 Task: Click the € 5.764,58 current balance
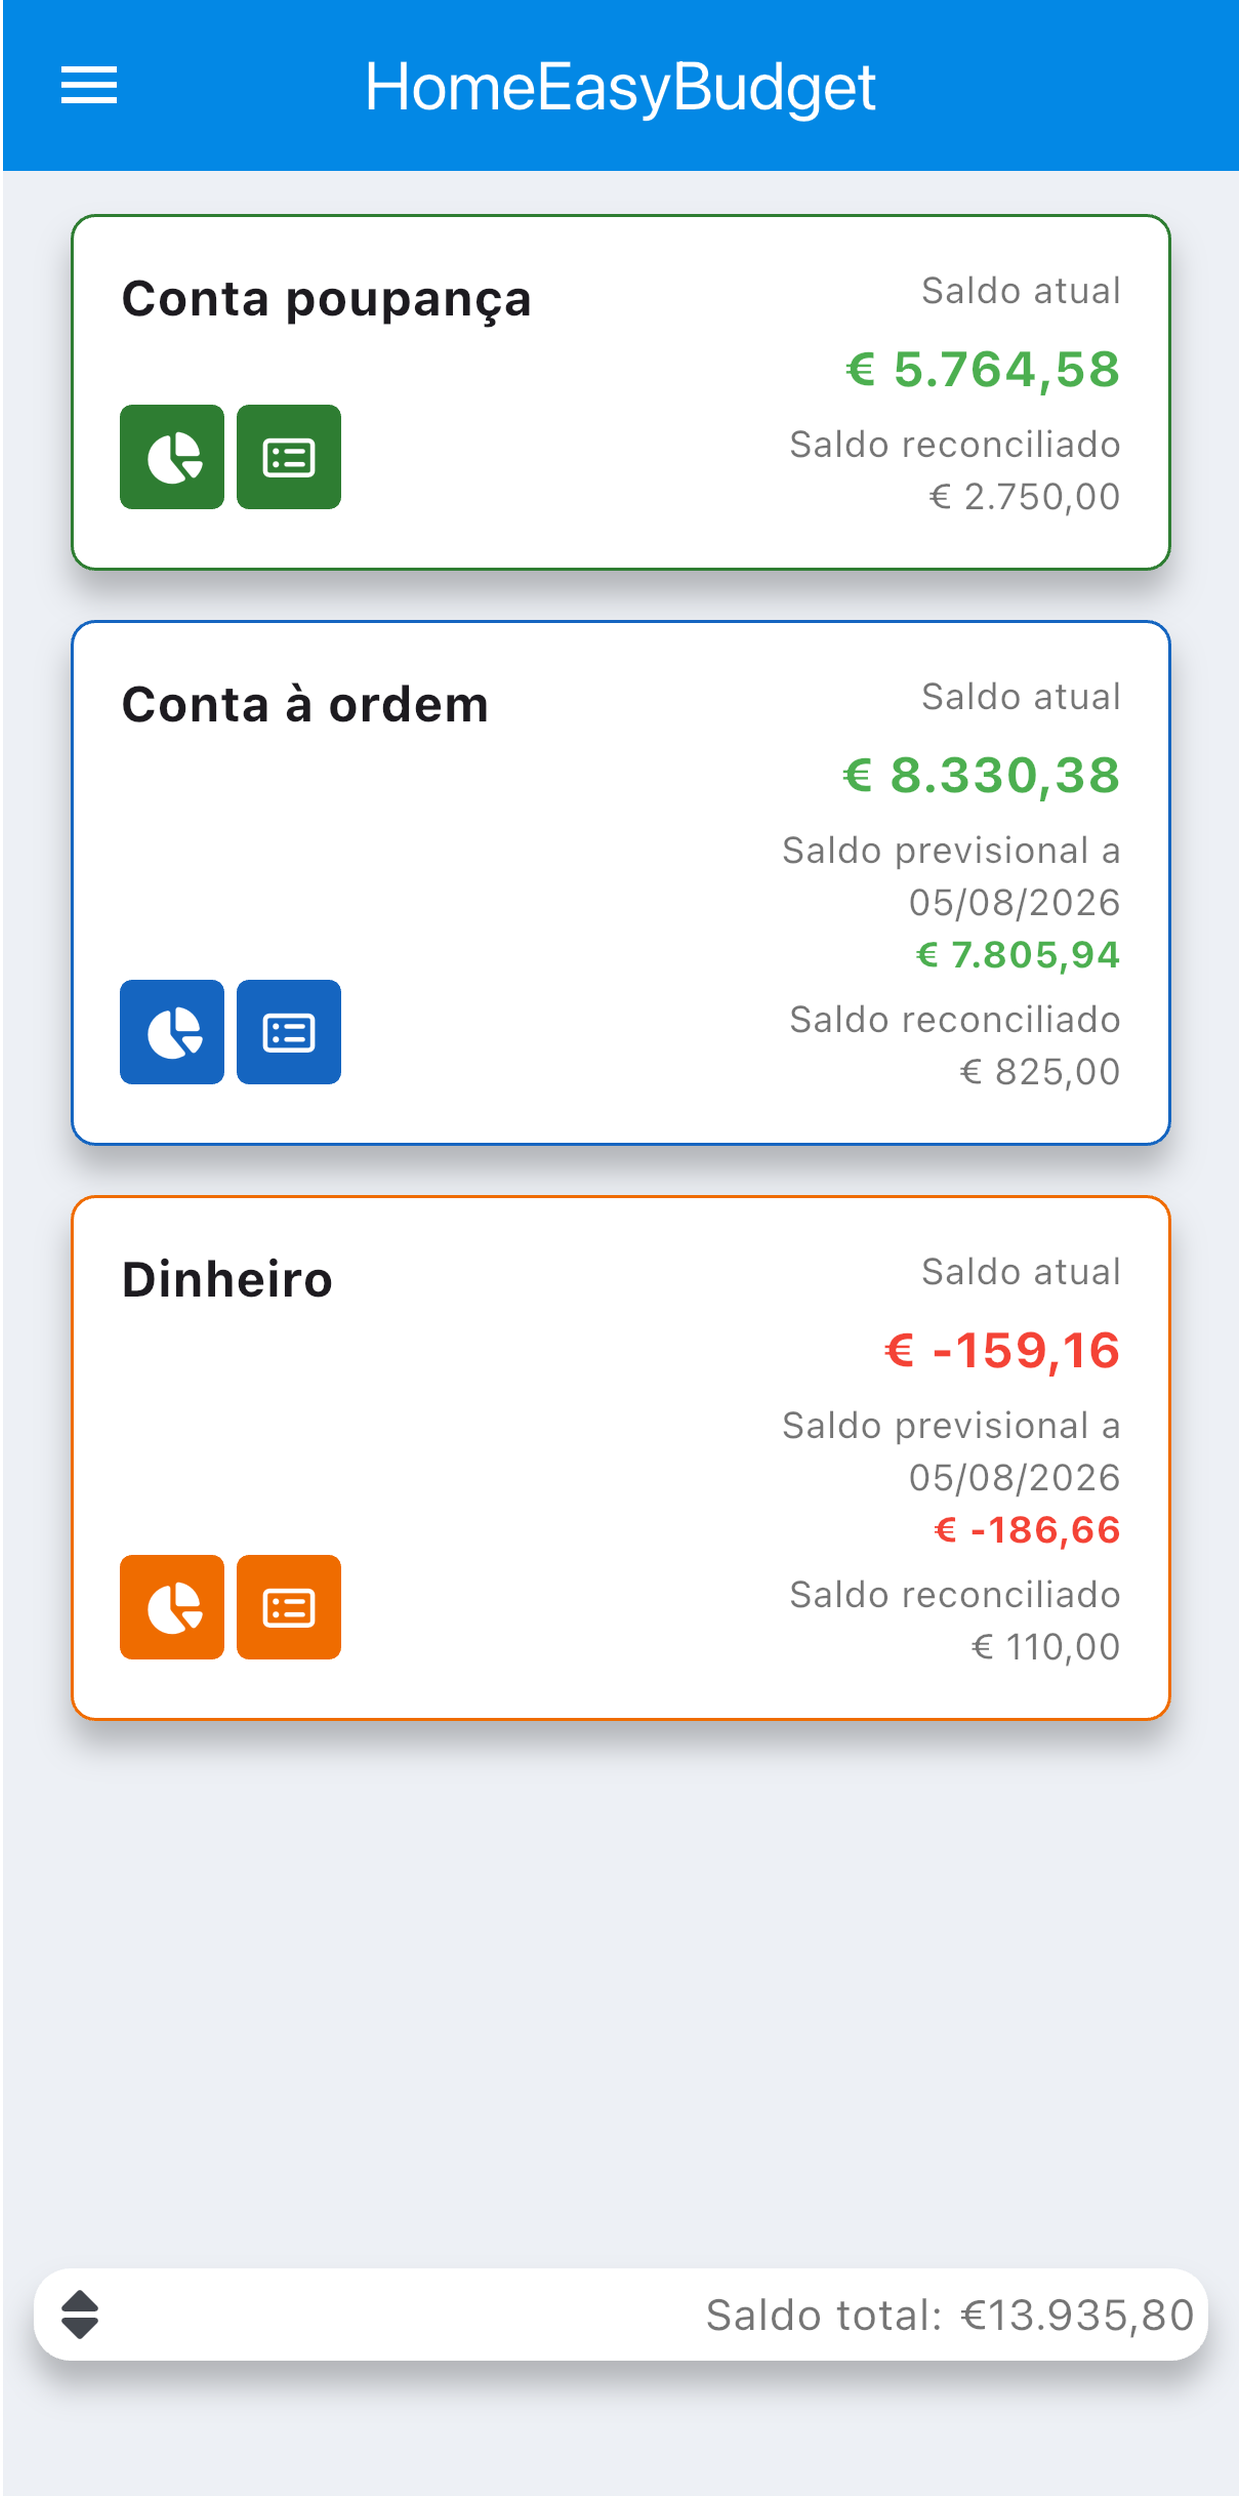[x=983, y=369]
